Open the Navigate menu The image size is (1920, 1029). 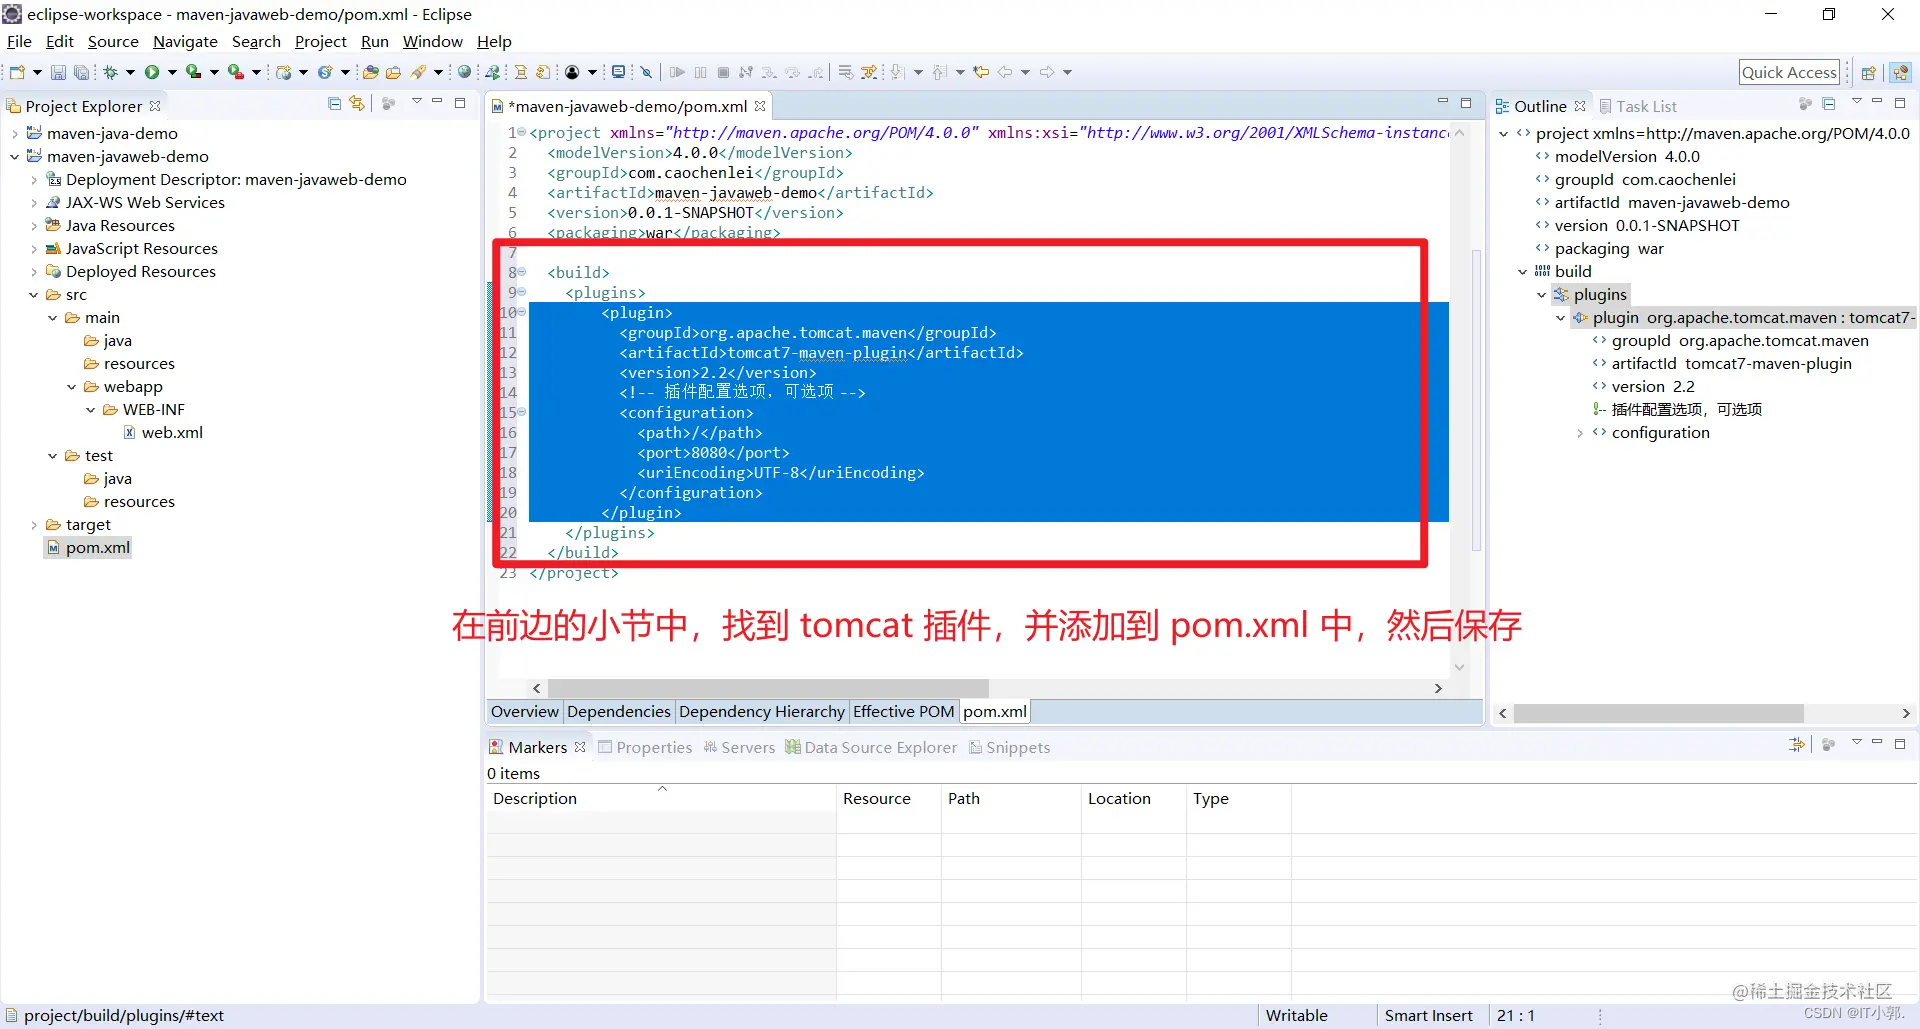coord(185,41)
